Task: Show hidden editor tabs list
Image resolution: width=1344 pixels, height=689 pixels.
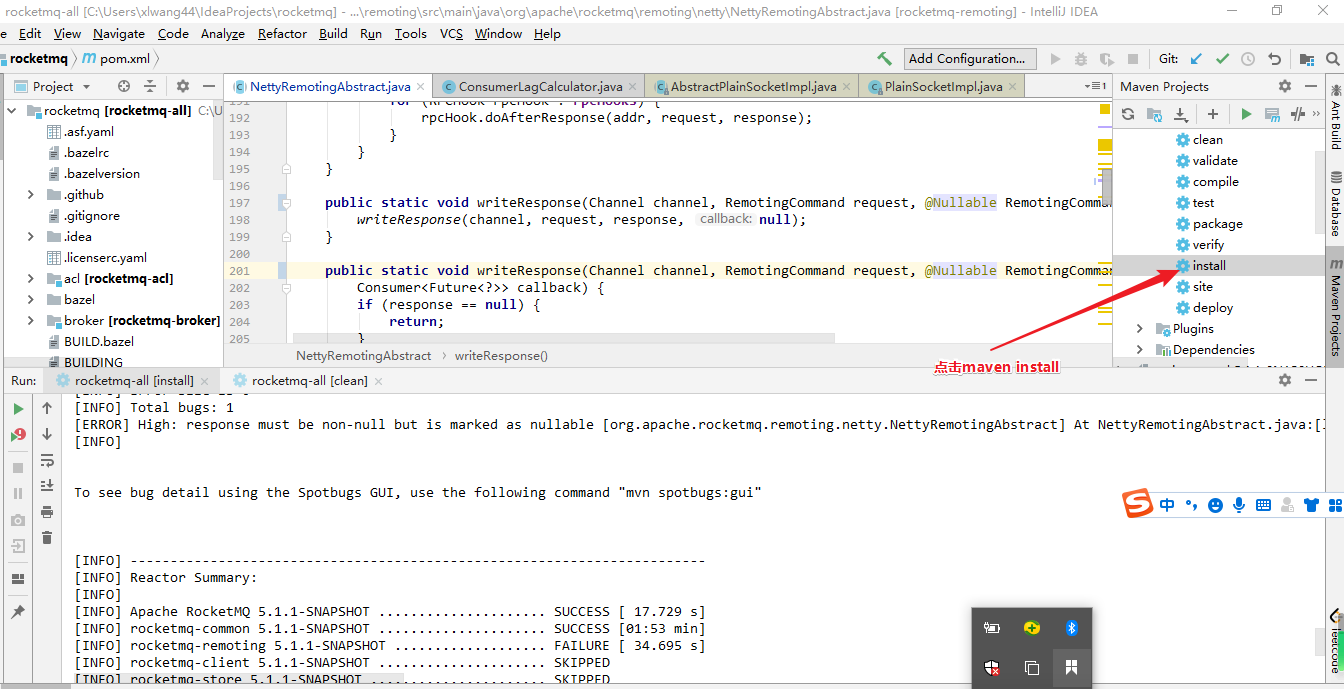Action: pos(1095,87)
